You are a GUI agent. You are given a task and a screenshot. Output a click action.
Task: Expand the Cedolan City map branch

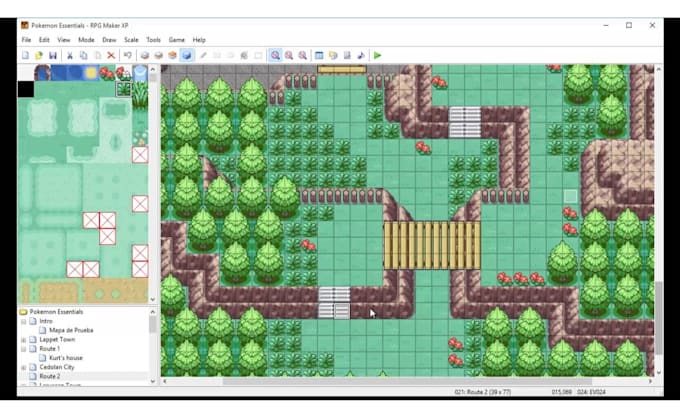pyautogui.click(x=24, y=367)
